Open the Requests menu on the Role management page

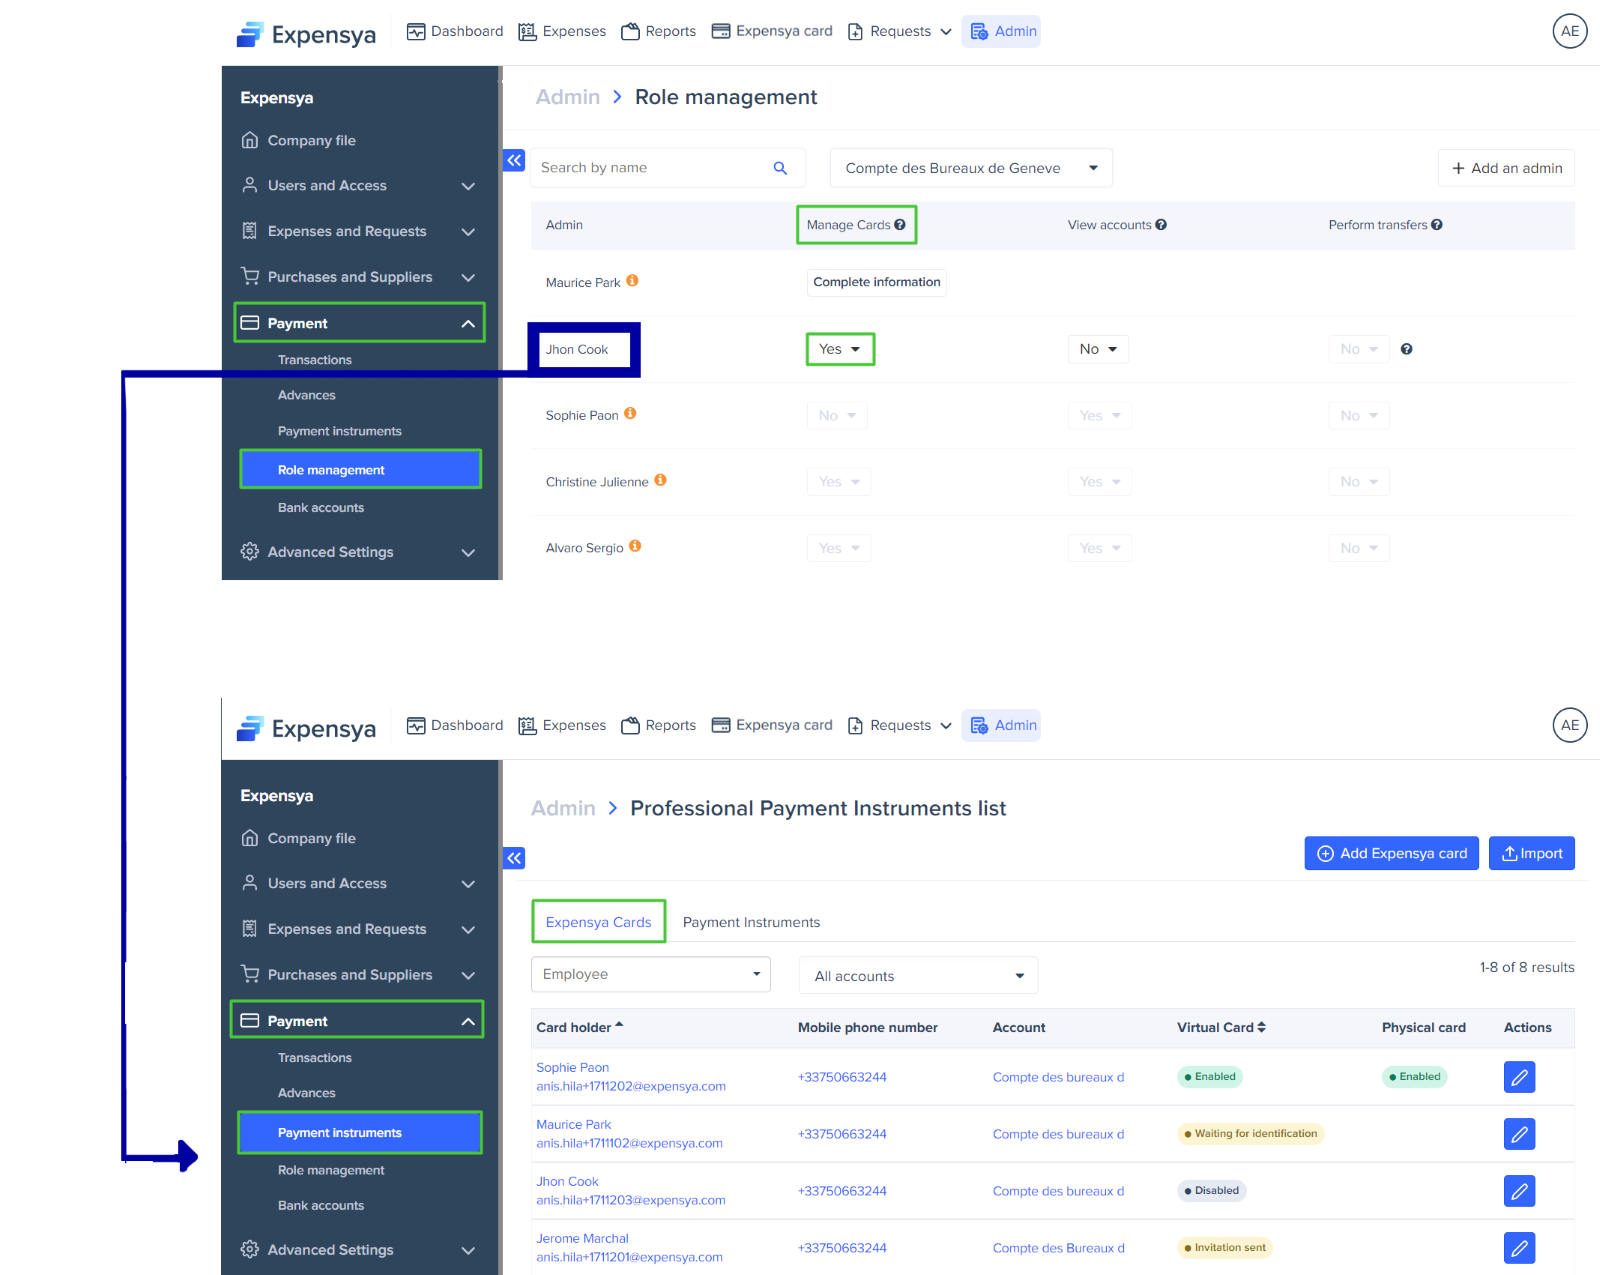point(899,31)
